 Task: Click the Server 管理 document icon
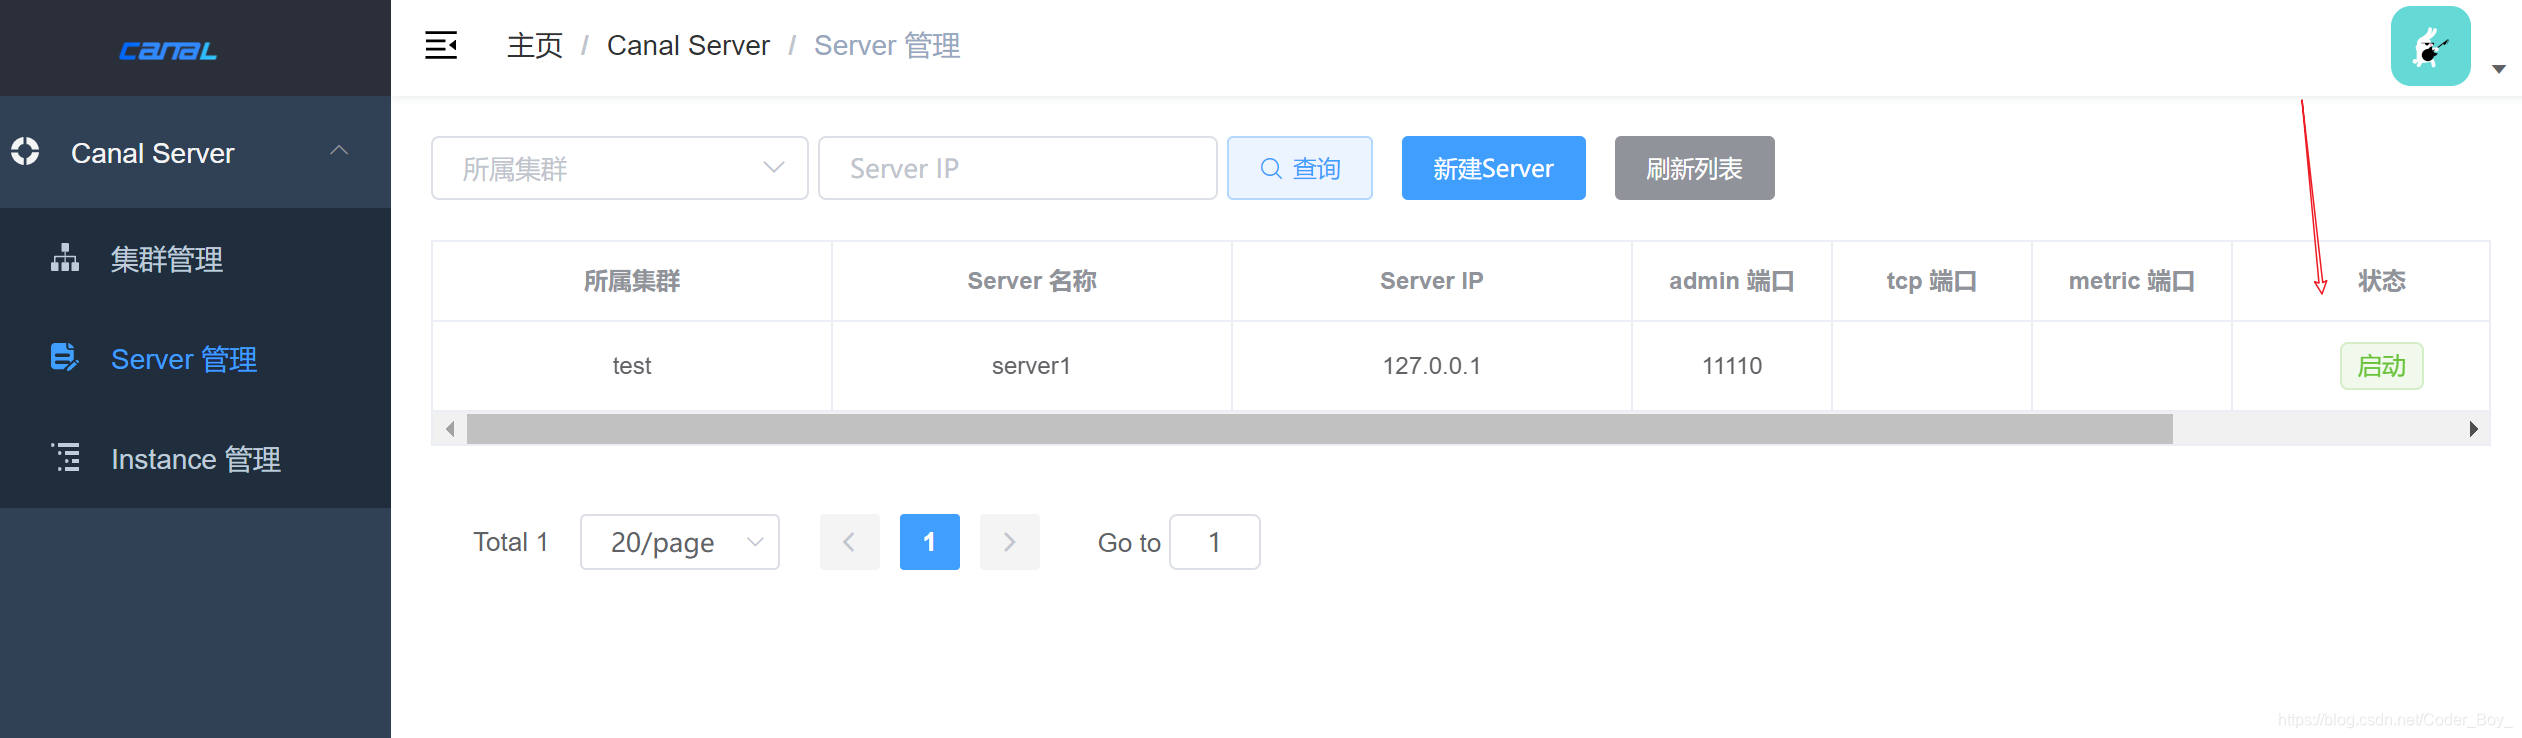65,358
